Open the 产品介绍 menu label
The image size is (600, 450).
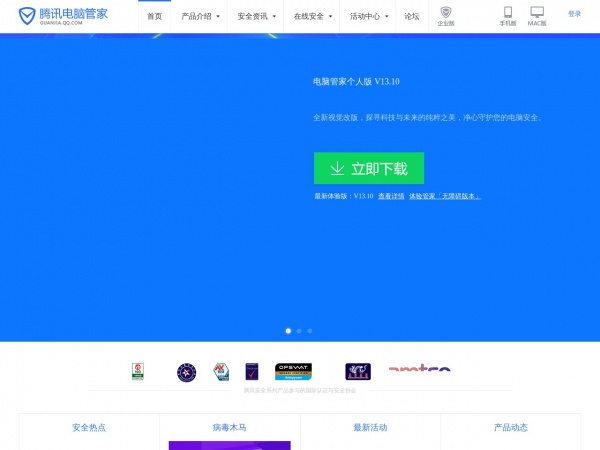[x=196, y=16]
